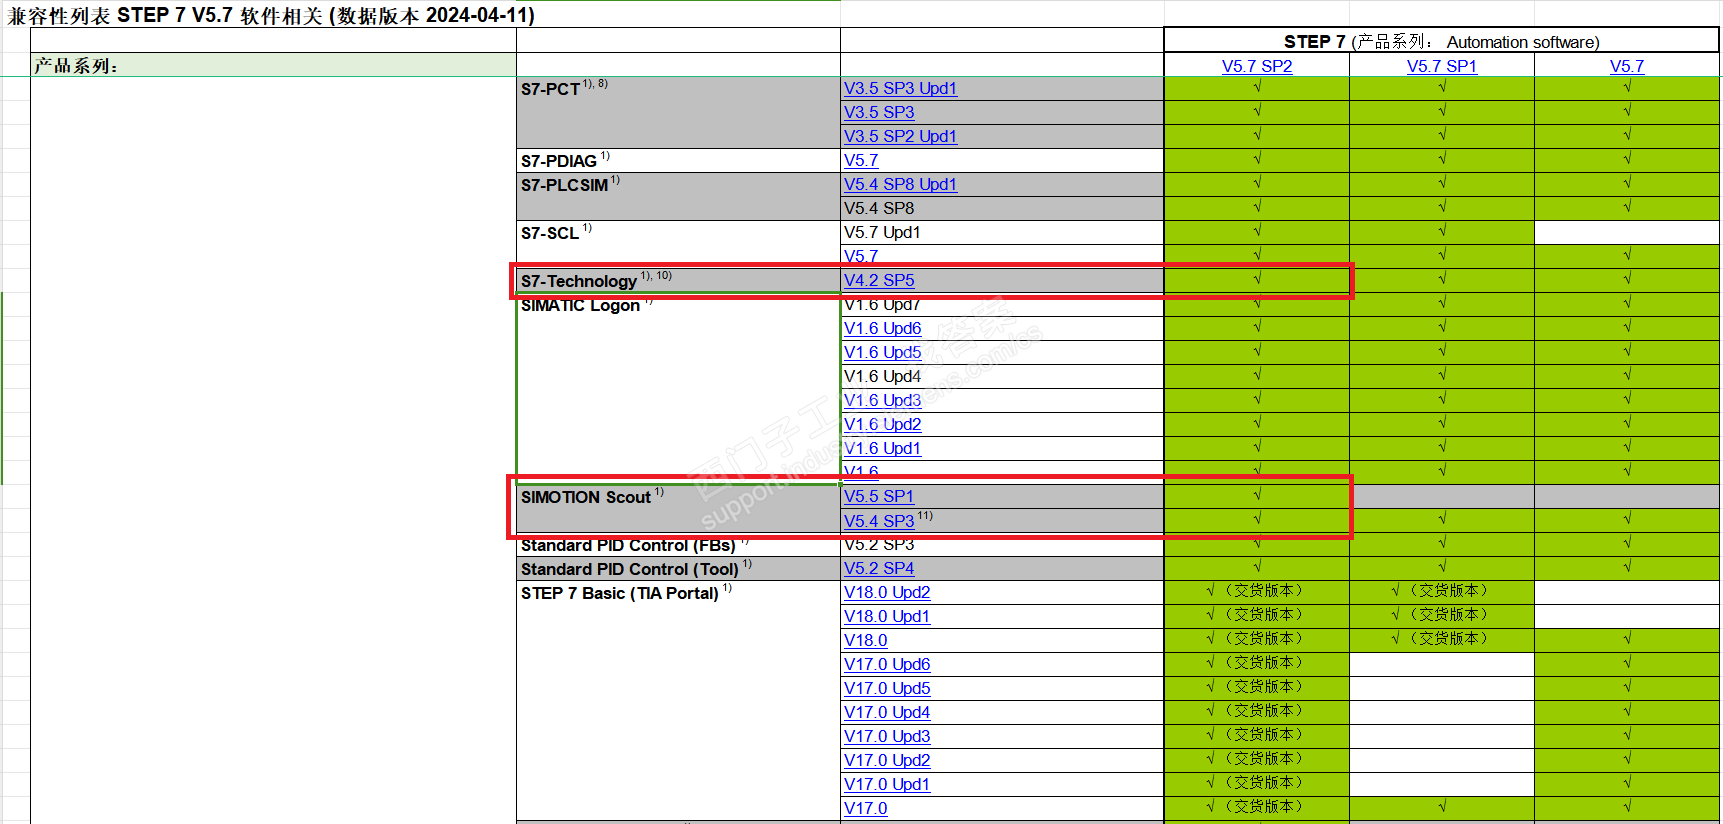Open S7-PCT version V3.5 SP3 Upd1 link

900,88
